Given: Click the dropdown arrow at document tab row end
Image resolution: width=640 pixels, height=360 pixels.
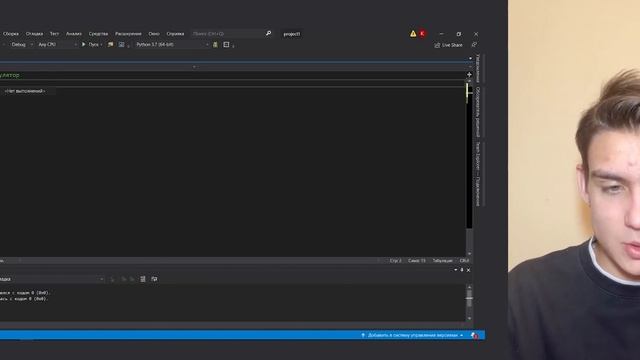Looking at the screenshot, I should point(470,58).
